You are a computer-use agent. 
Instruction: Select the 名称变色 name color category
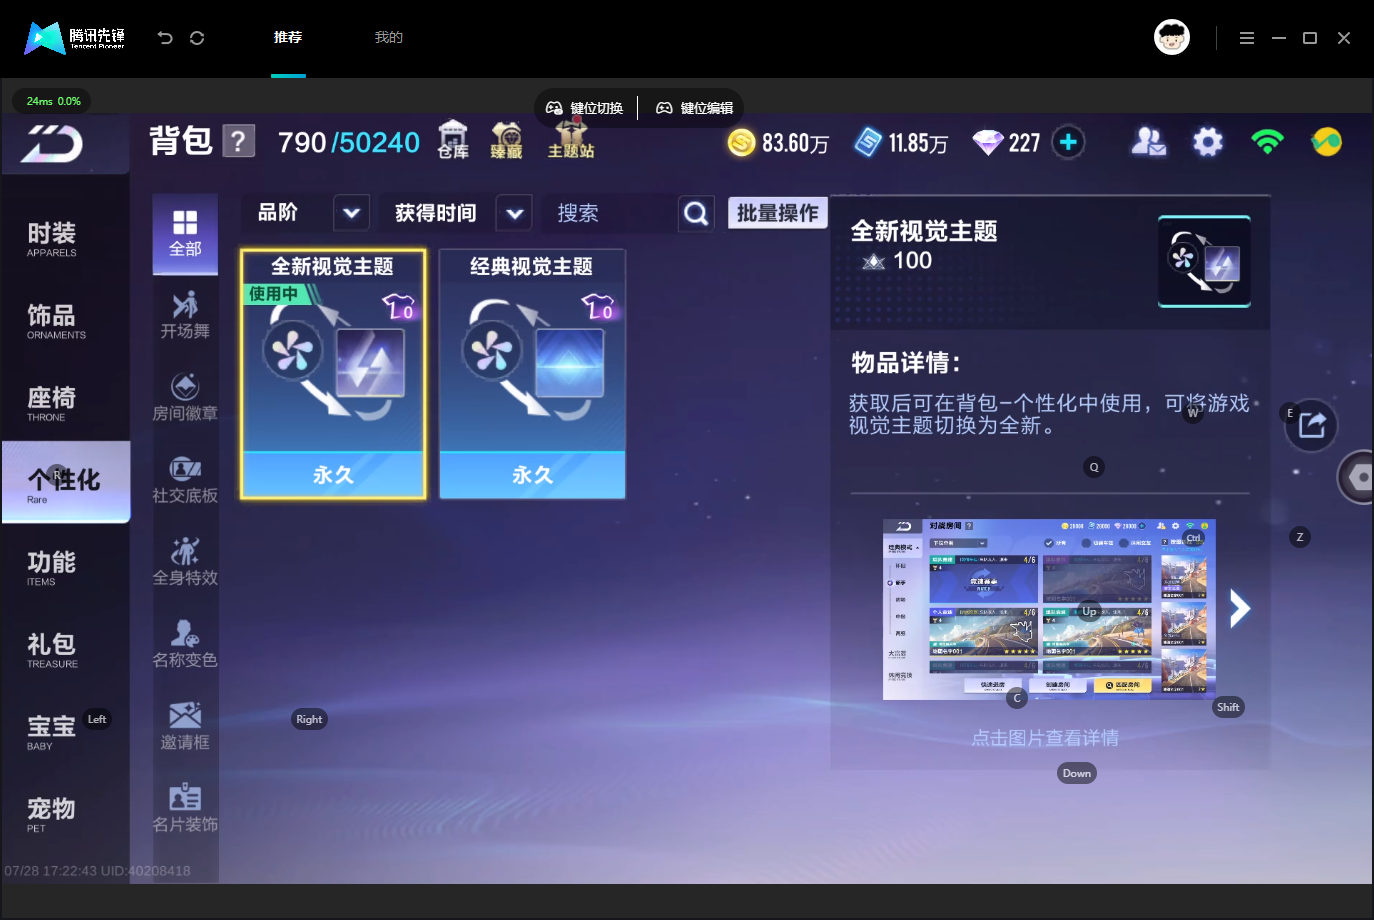point(185,644)
